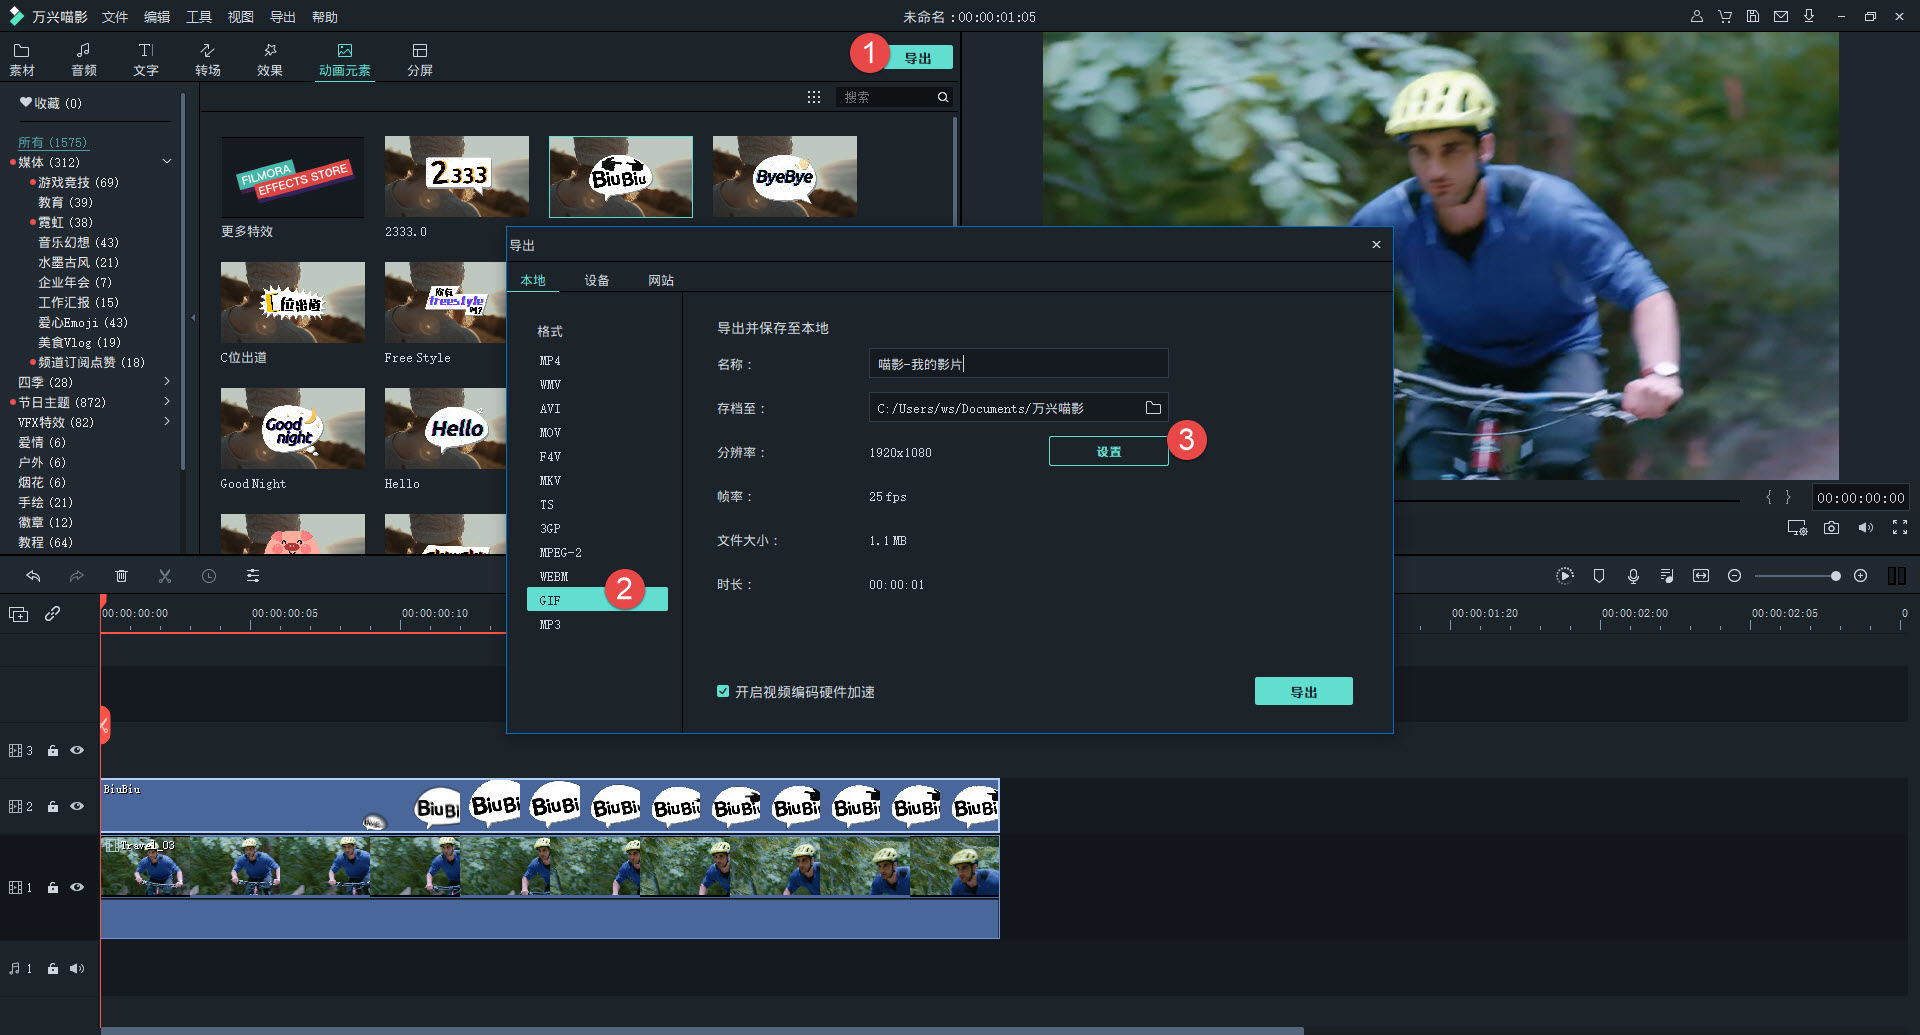
Task: Select the scissors split tool
Action: coord(165,576)
